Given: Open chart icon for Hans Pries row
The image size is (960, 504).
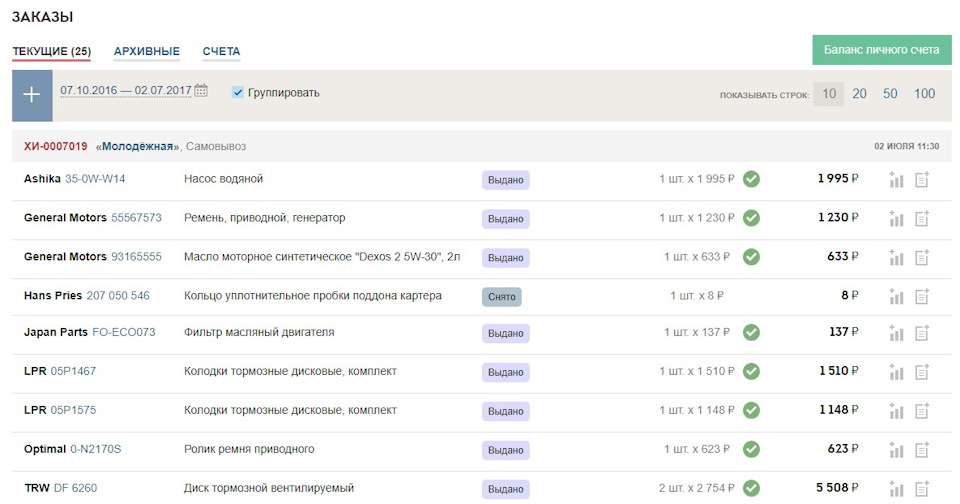Looking at the screenshot, I should [896, 296].
